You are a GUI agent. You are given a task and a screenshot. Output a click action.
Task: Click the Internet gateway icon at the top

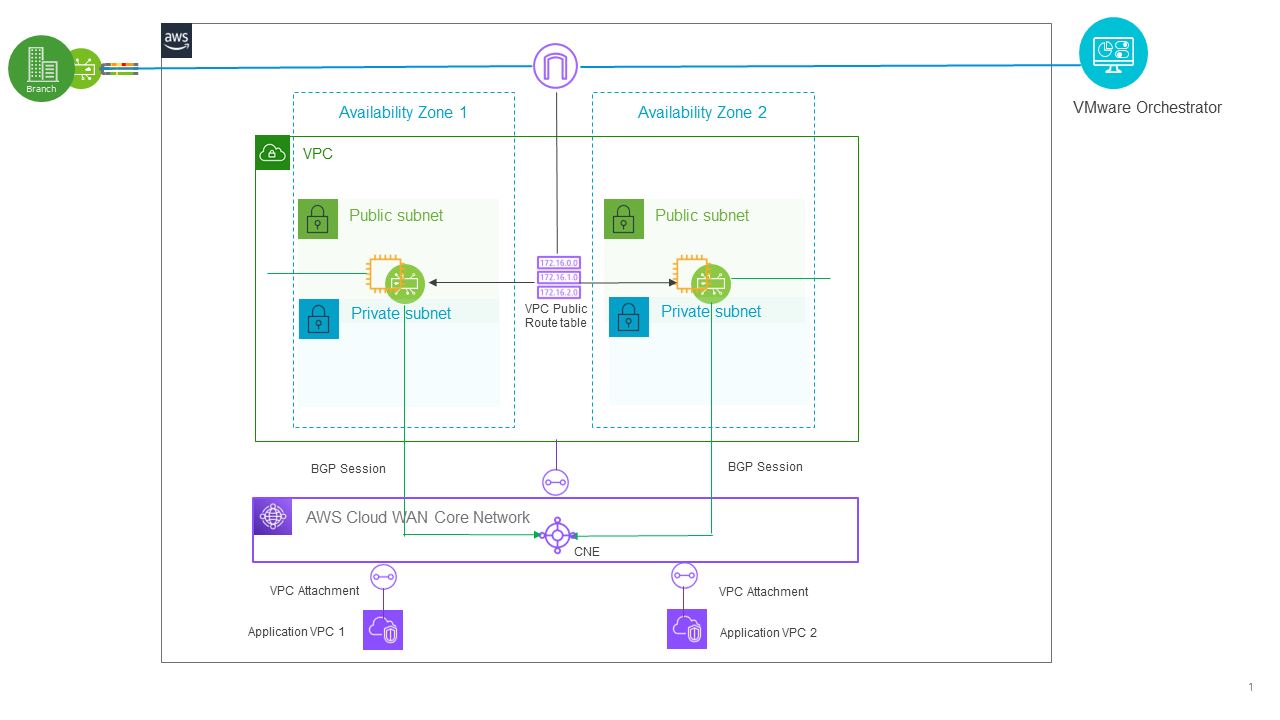click(x=555, y=65)
